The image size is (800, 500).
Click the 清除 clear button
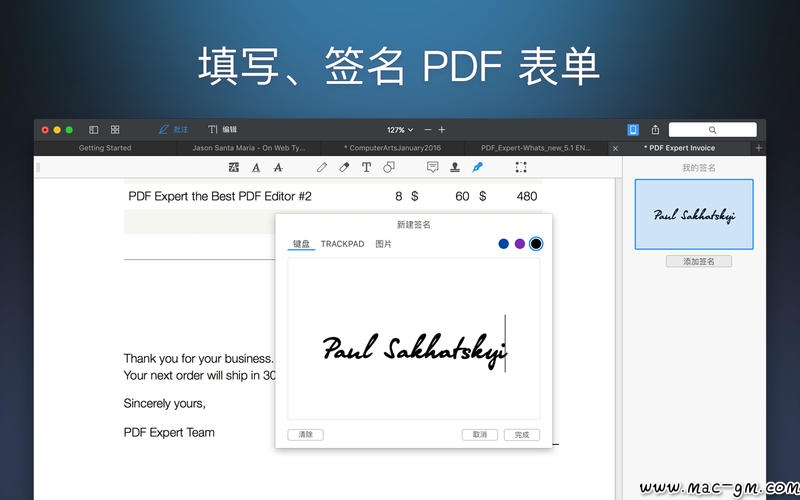point(306,435)
